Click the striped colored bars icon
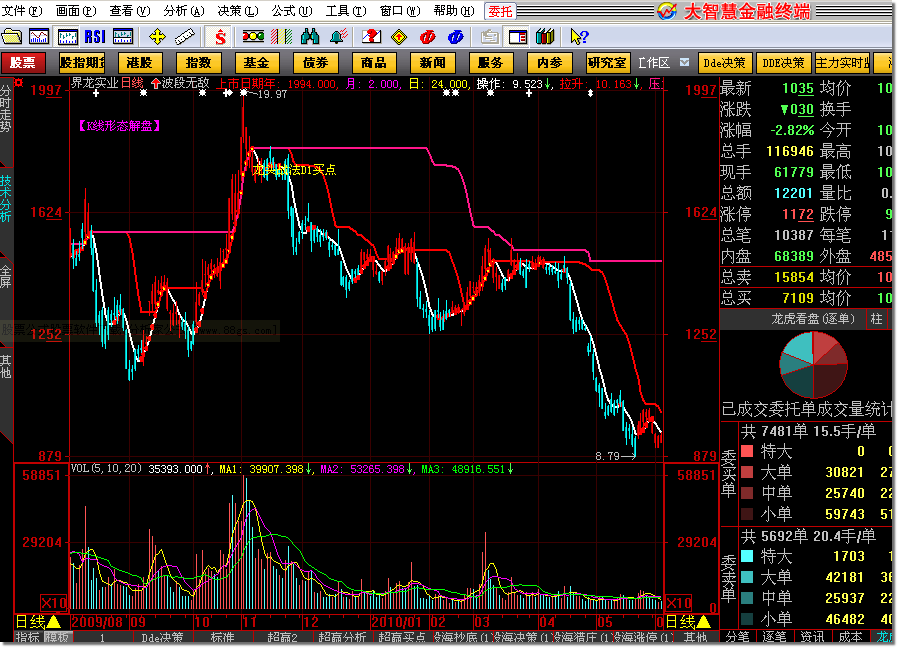The height and width of the screenshot is (648, 899). point(282,37)
